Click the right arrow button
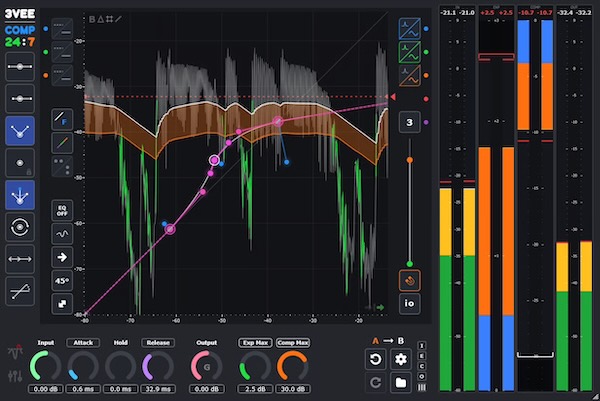This screenshot has width=600, height=401. [62, 257]
